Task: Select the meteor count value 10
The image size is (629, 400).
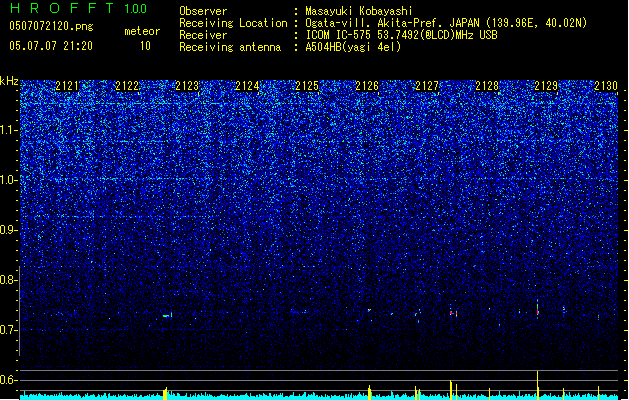Action: click(x=145, y=46)
